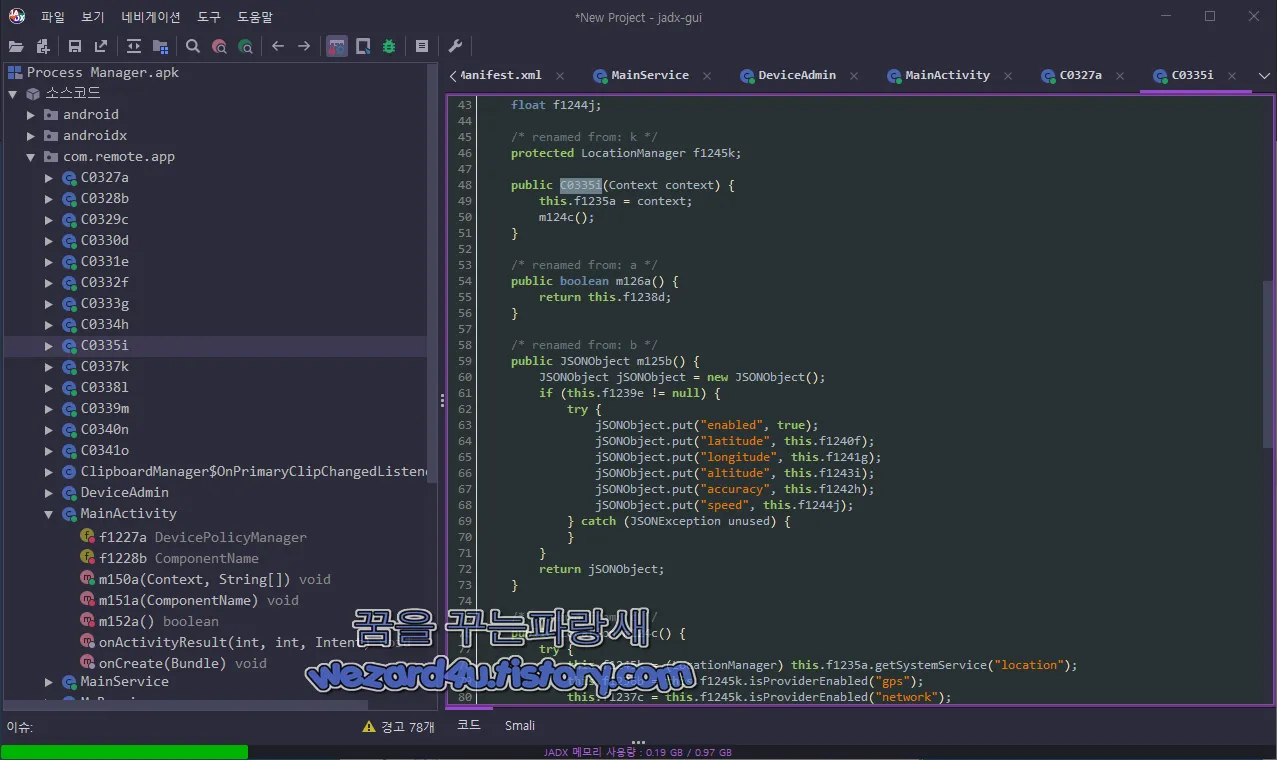Close the MainService tab

point(708,76)
